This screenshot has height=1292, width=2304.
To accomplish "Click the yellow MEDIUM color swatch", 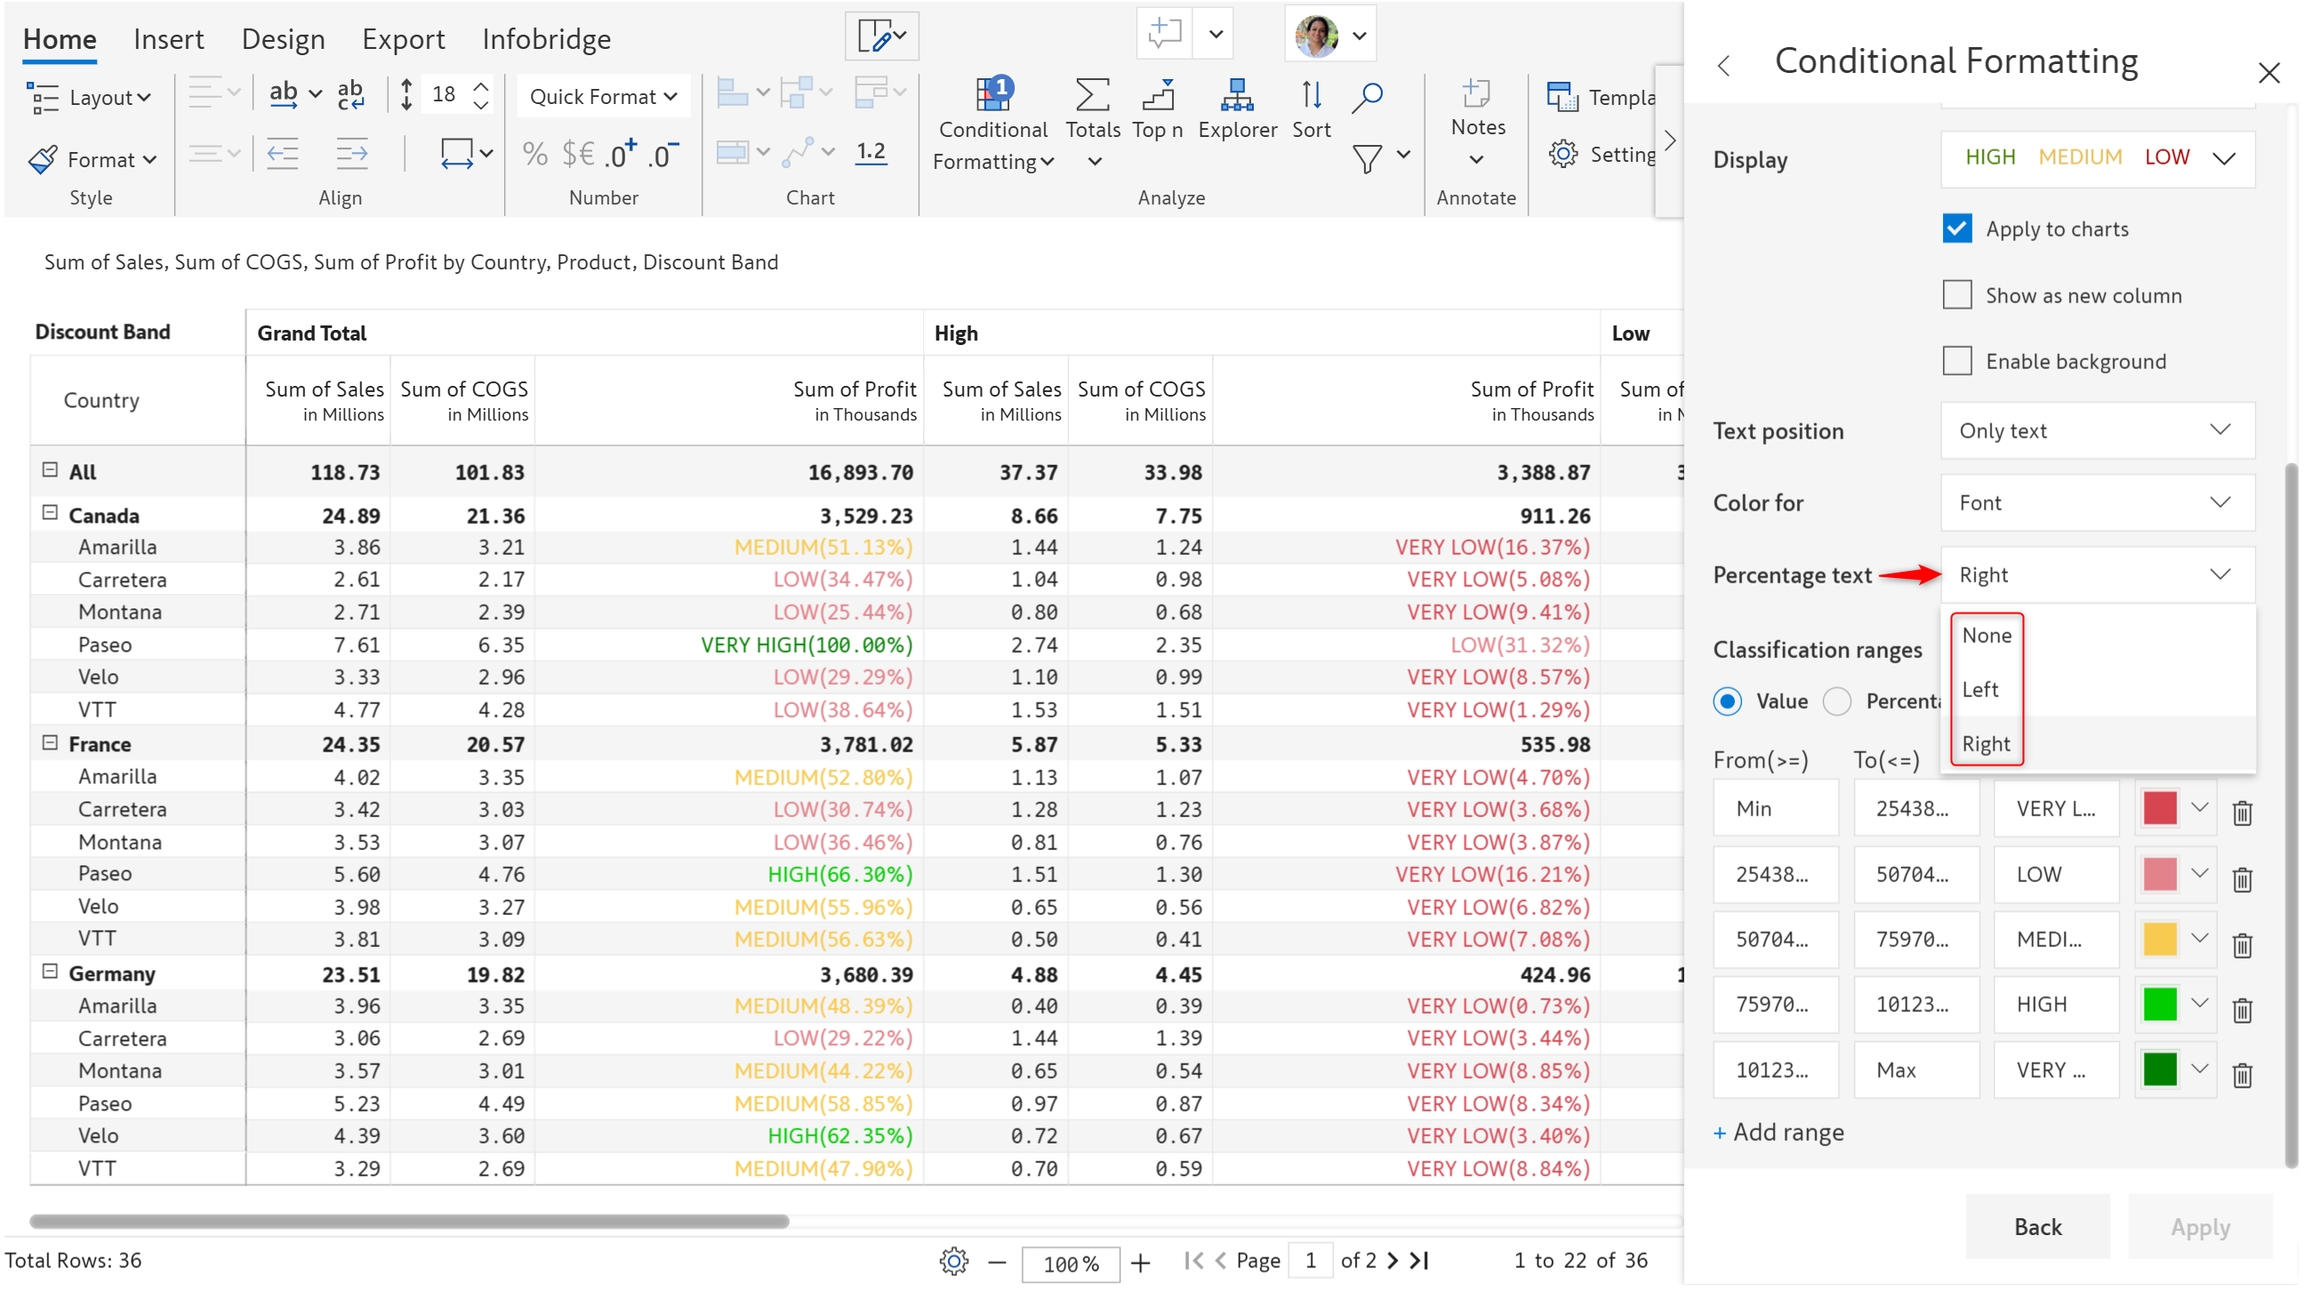I will pyautogui.click(x=2159, y=939).
